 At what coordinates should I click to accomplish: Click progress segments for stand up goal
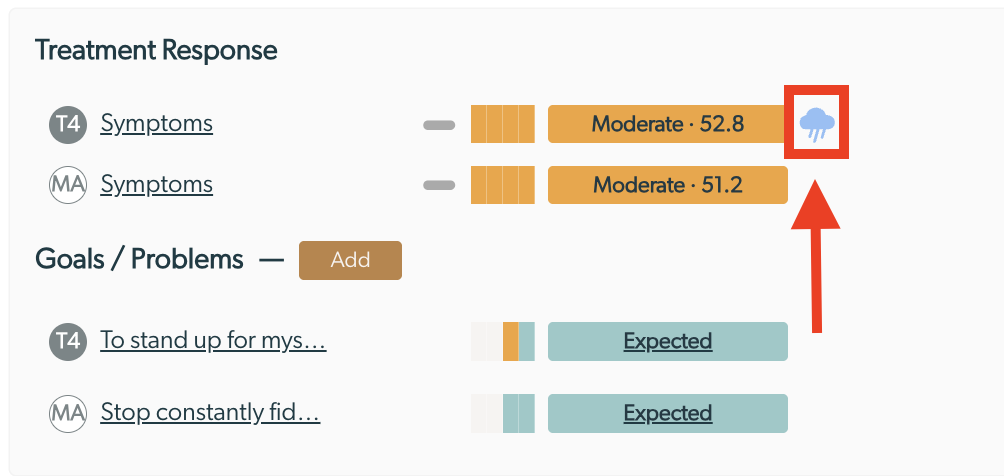(503, 341)
